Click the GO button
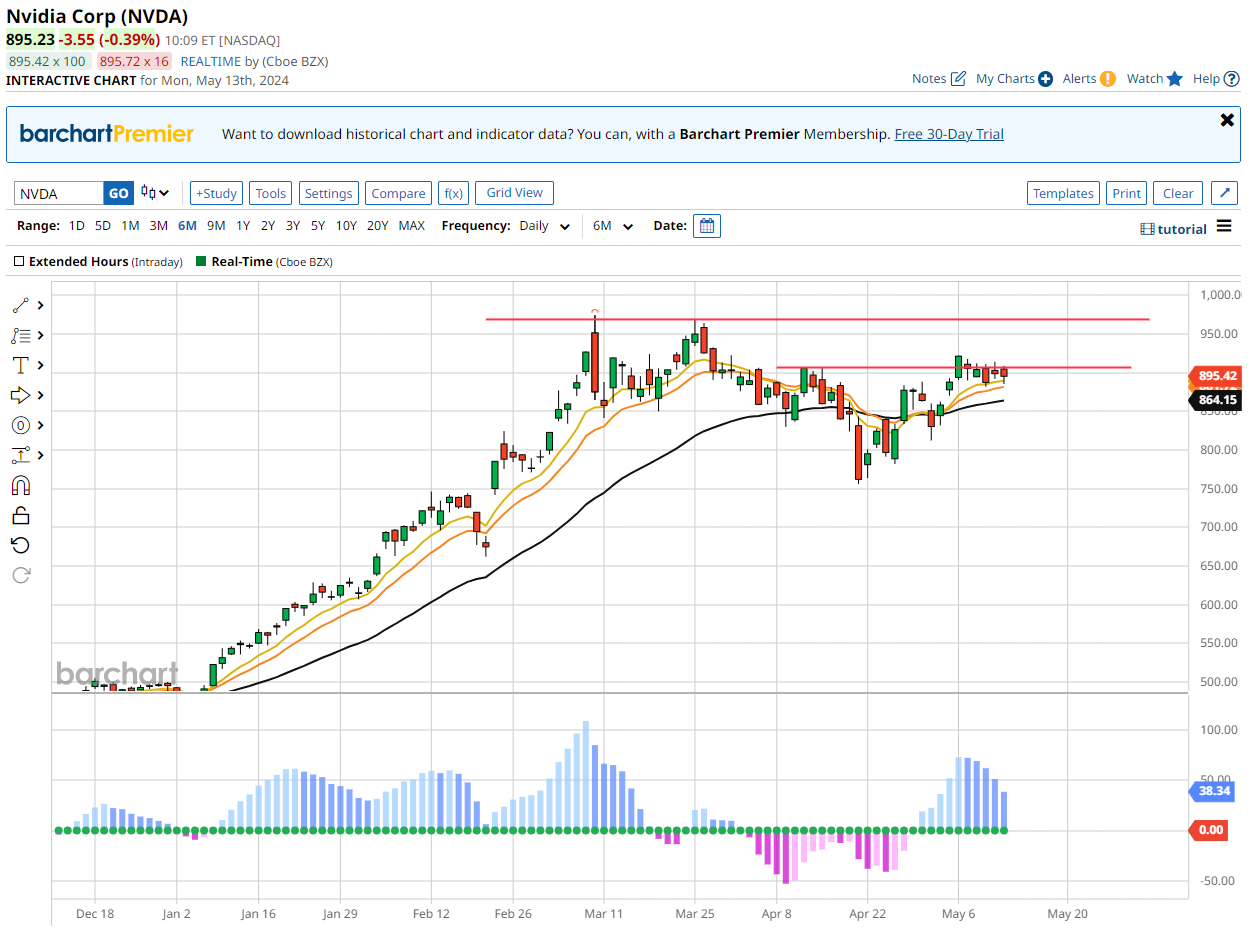This screenshot has height=930, width=1256. click(x=118, y=193)
